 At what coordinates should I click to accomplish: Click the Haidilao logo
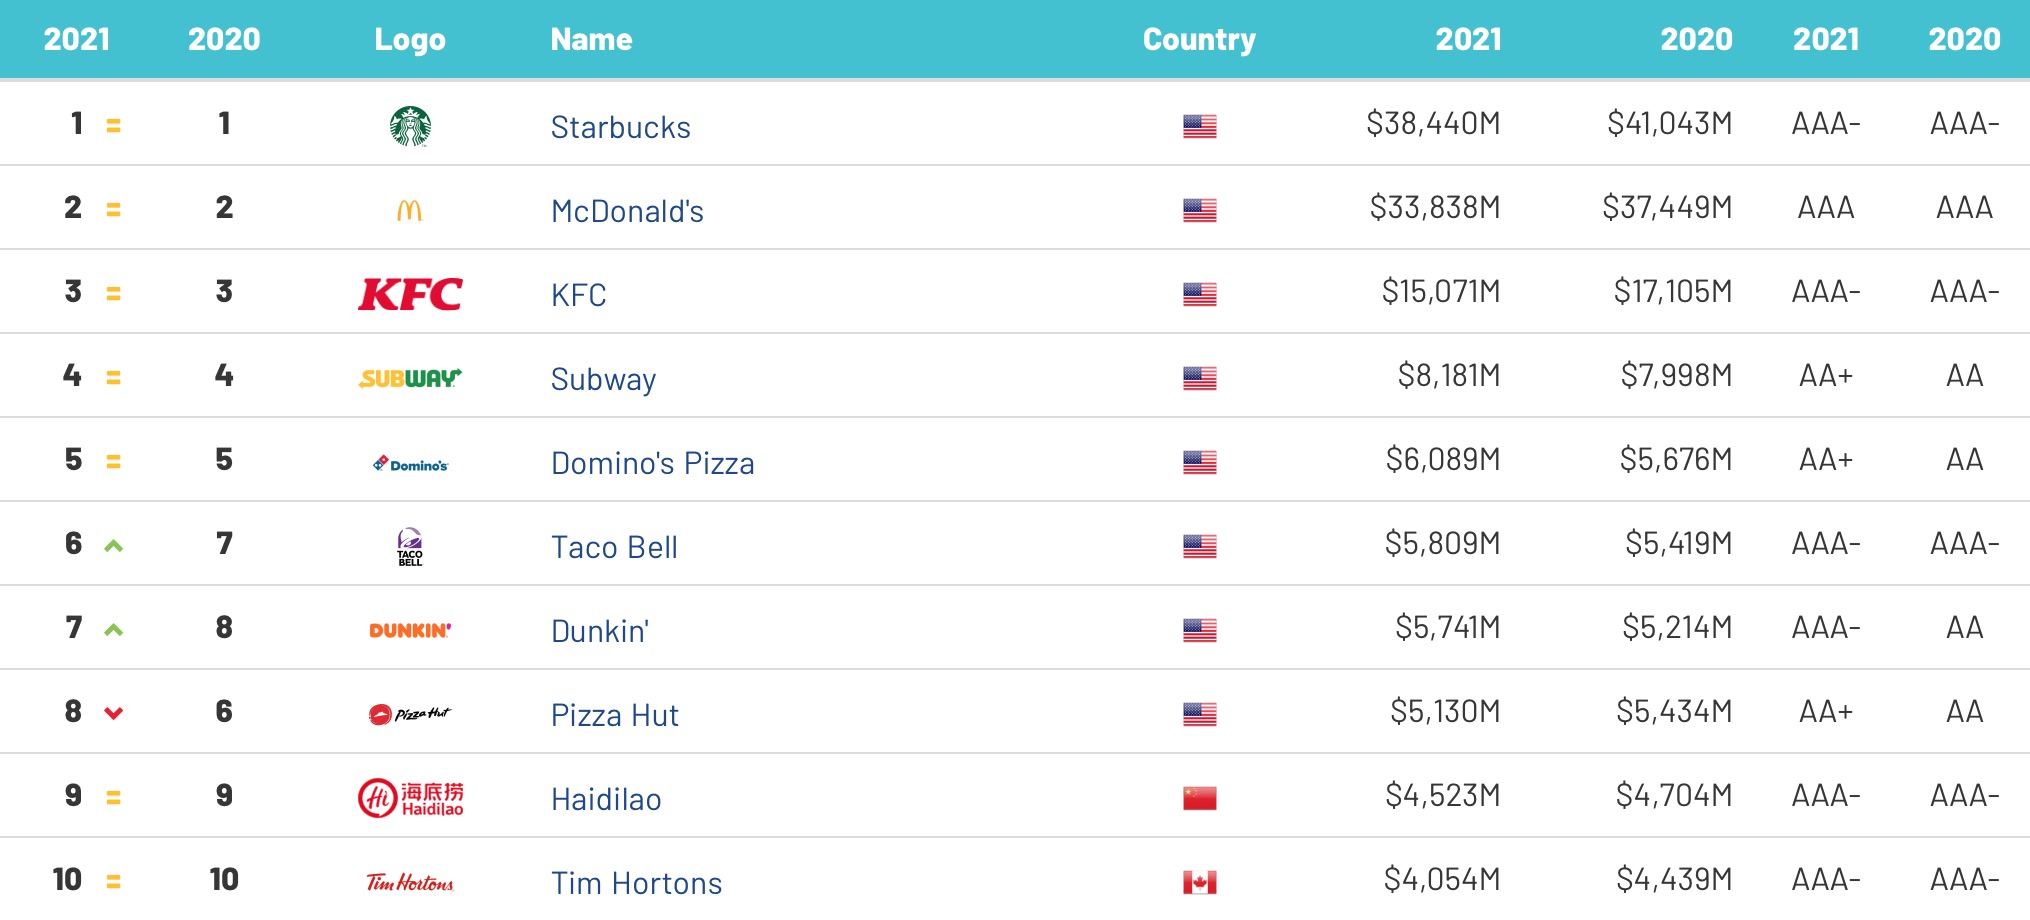(x=410, y=798)
